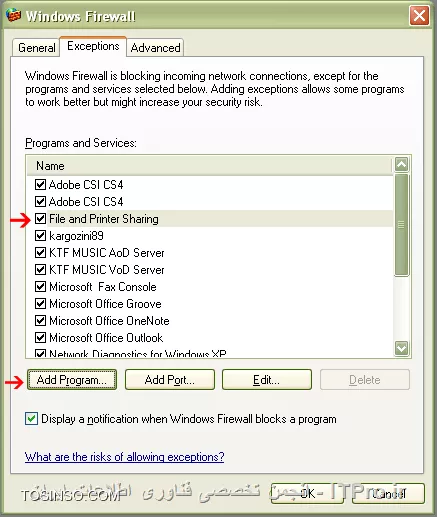
Task: Select the Microsoft Fax Console entry text
Action: [103, 287]
